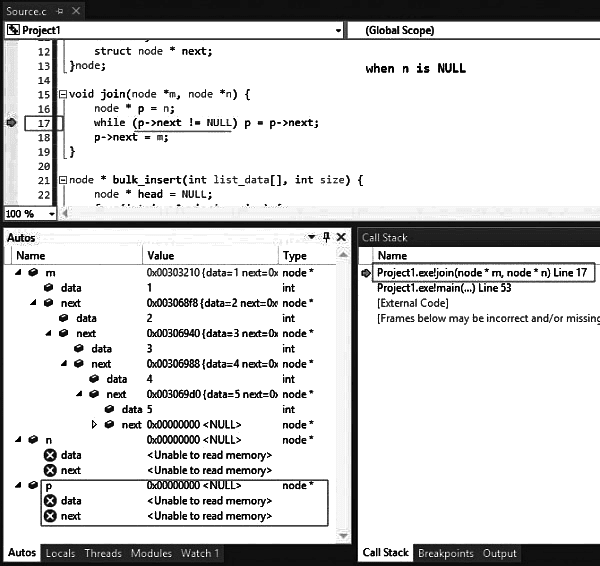
Task: Switch to the Locals tab
Action: (x=60, y=553)
